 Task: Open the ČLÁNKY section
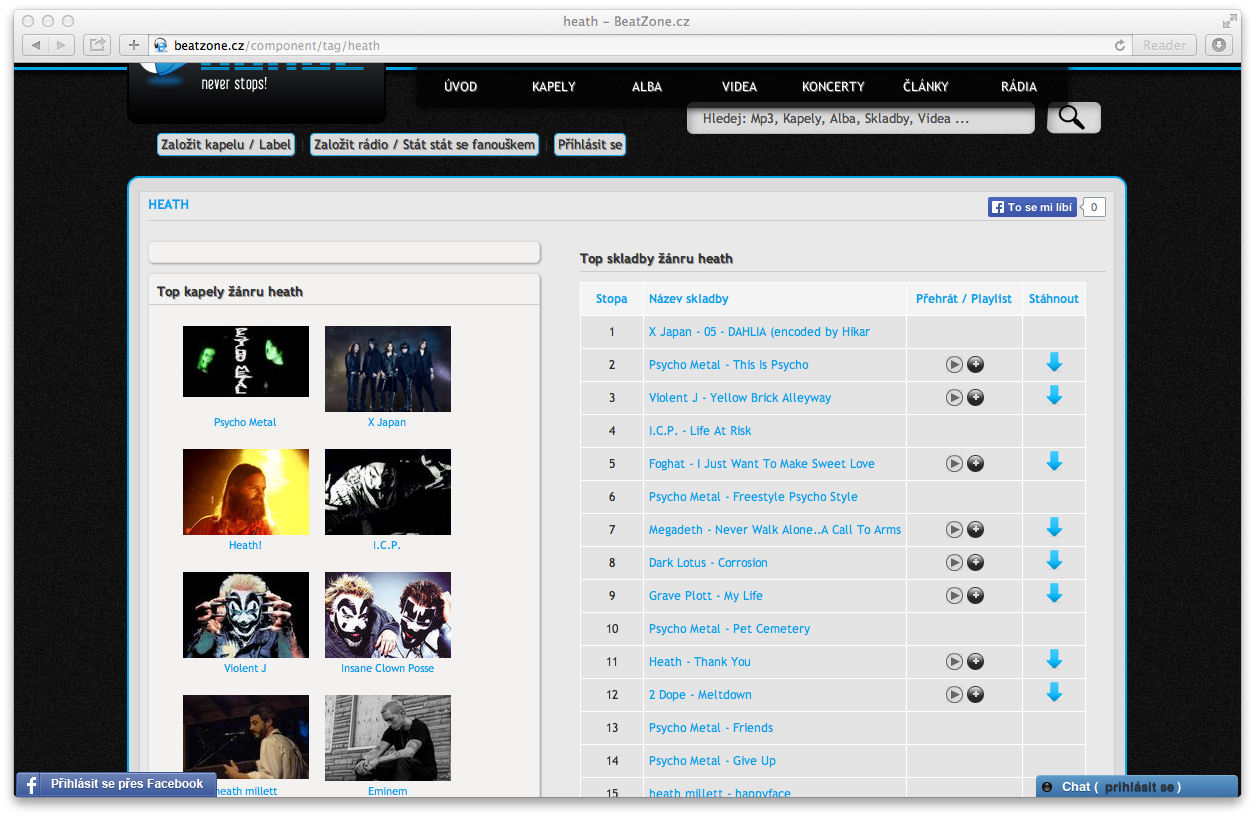tap(926, 87)
